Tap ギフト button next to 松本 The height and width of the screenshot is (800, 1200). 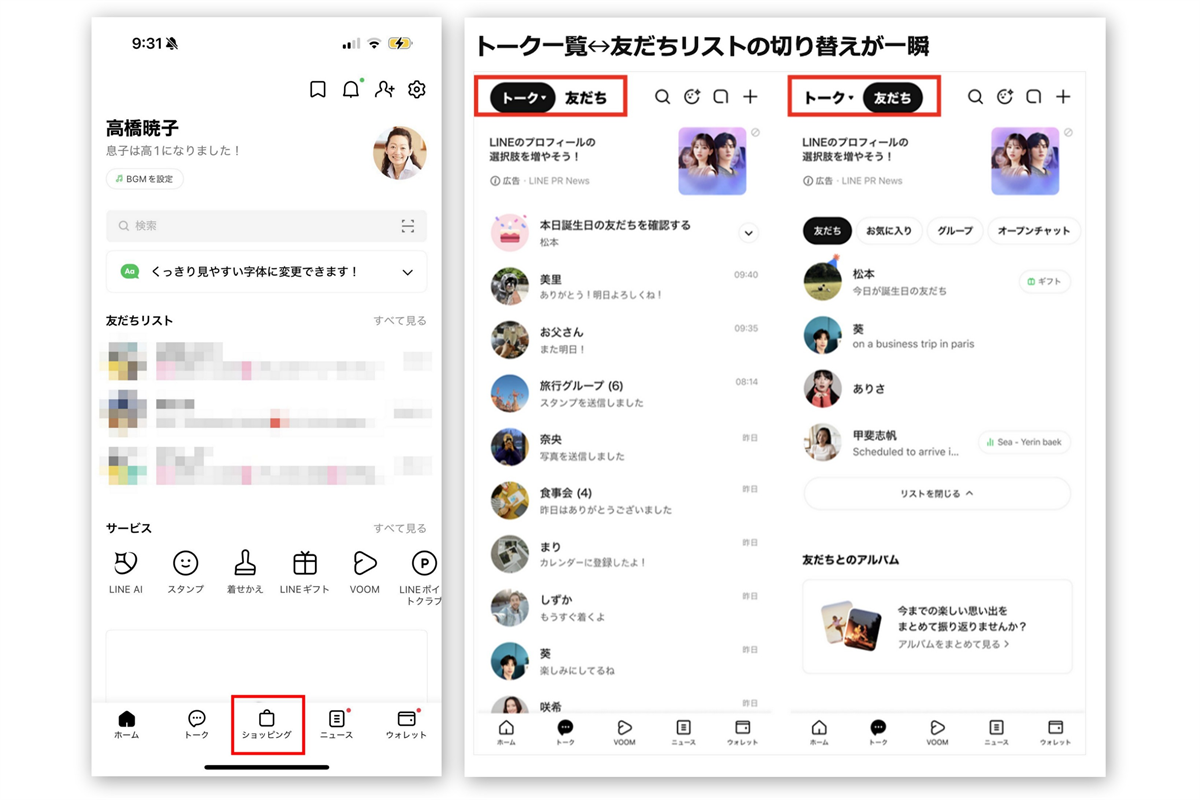pyautogui.click(x=1044, y=282)
